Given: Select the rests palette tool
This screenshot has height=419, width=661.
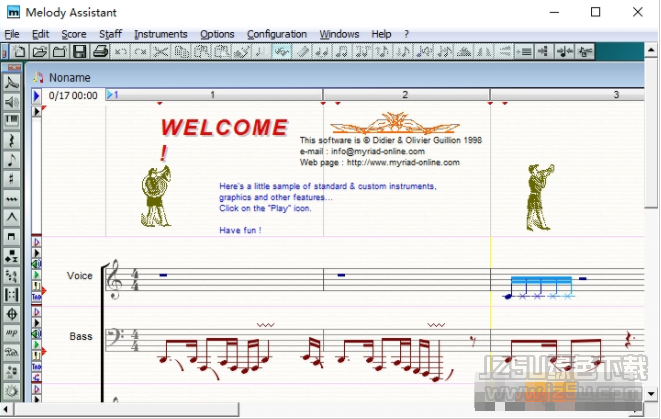Looking at the screenshot, I should pyautogui.click(x=12, y=140).
